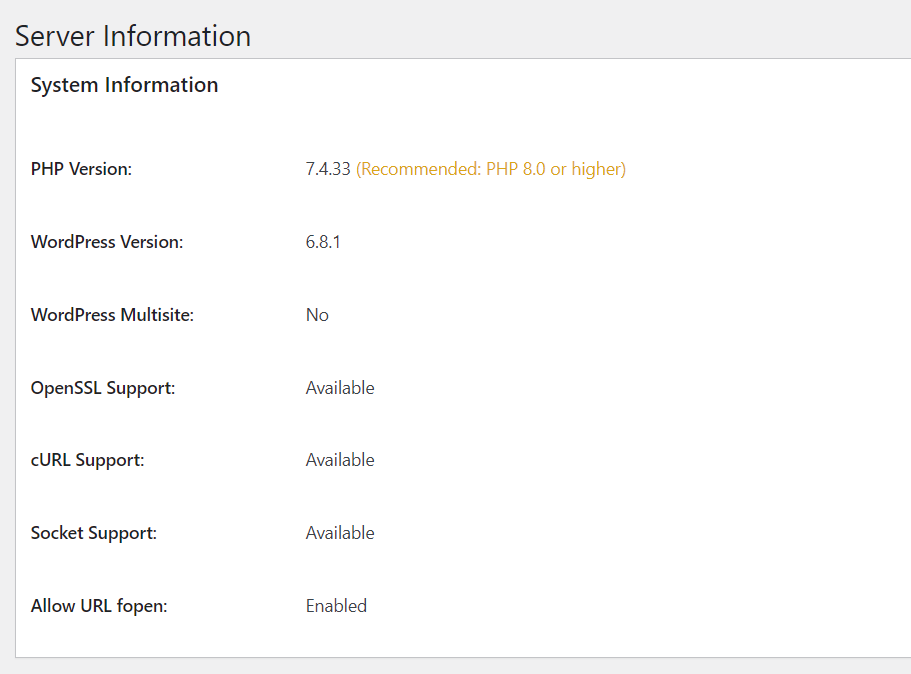Select the 'Available' value for OpenSSL Support

coord(340,388)
